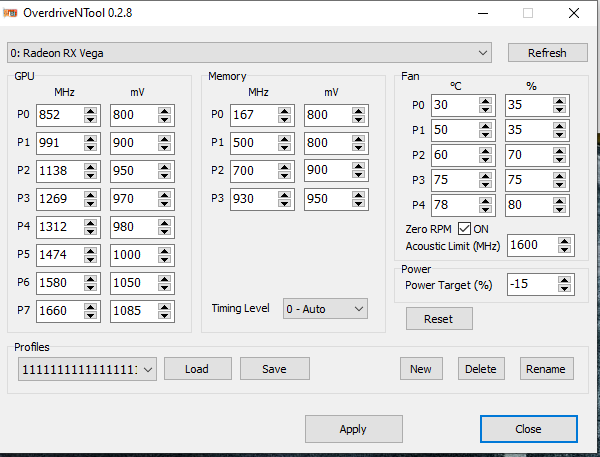Increase Memory P2 MHz with up arrow
This screenshot has height=457, width=600.
[x=285, y=167]
